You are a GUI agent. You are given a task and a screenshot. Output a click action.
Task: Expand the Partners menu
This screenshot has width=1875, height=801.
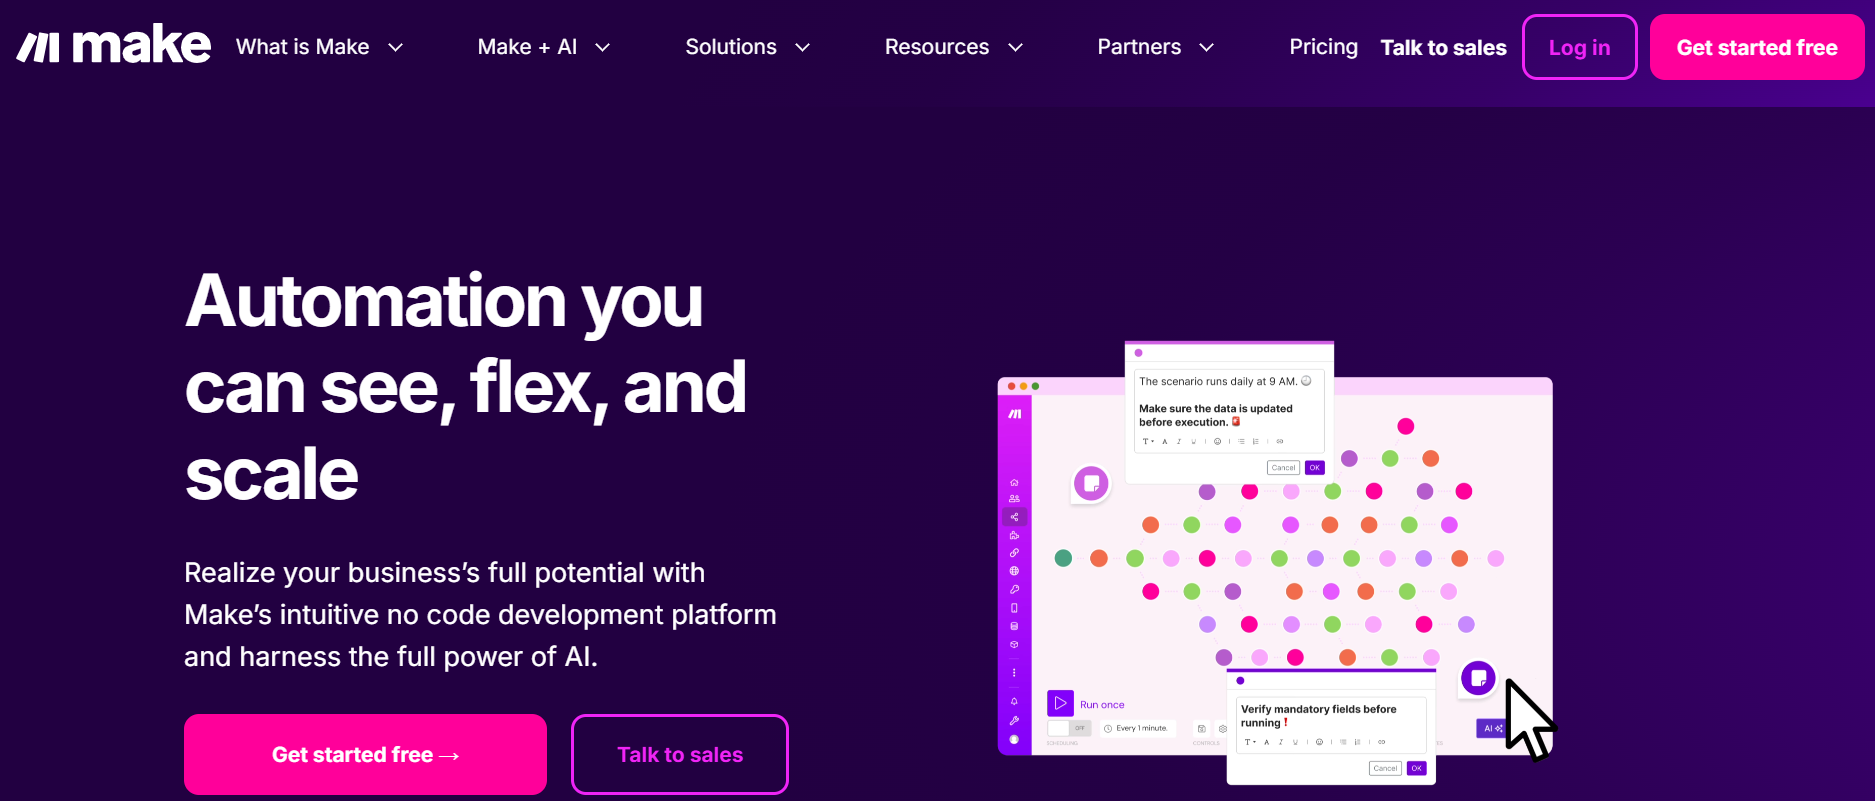1156,47
